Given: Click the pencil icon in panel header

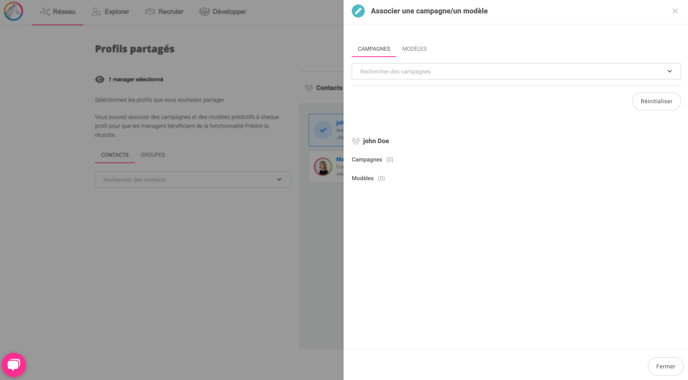Looking at the screenshot, I should (x=358, y=11).
